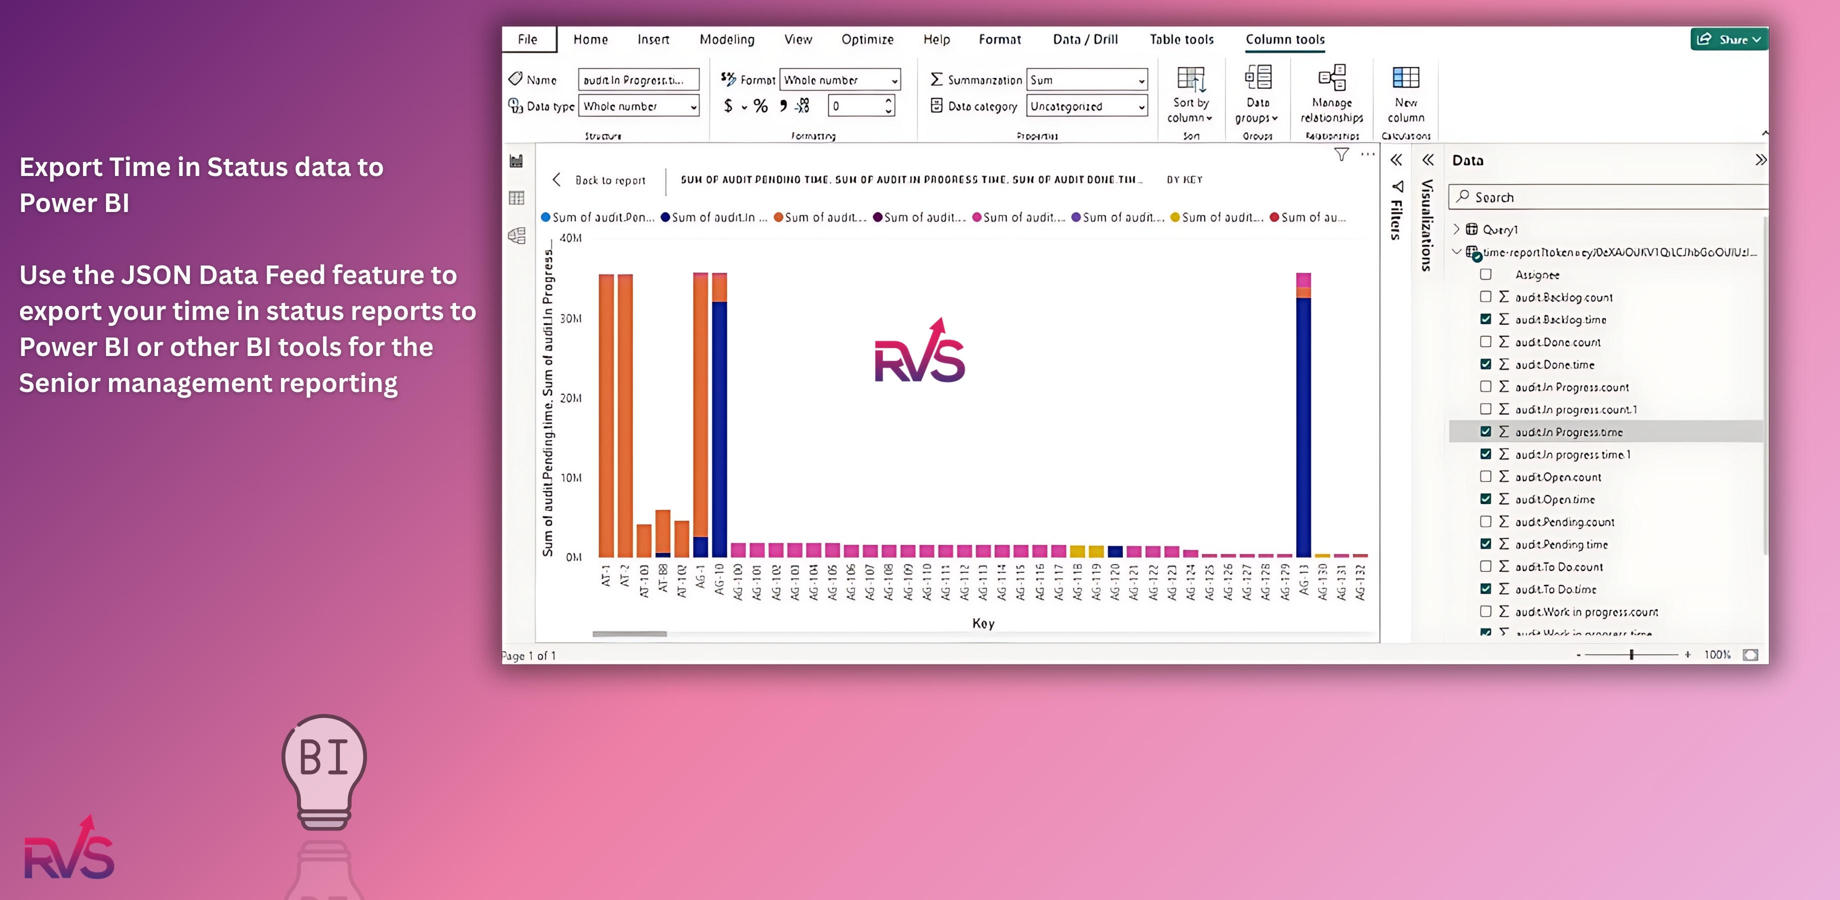Click the Filters pane funnel icon

(x=1398, y=187)
